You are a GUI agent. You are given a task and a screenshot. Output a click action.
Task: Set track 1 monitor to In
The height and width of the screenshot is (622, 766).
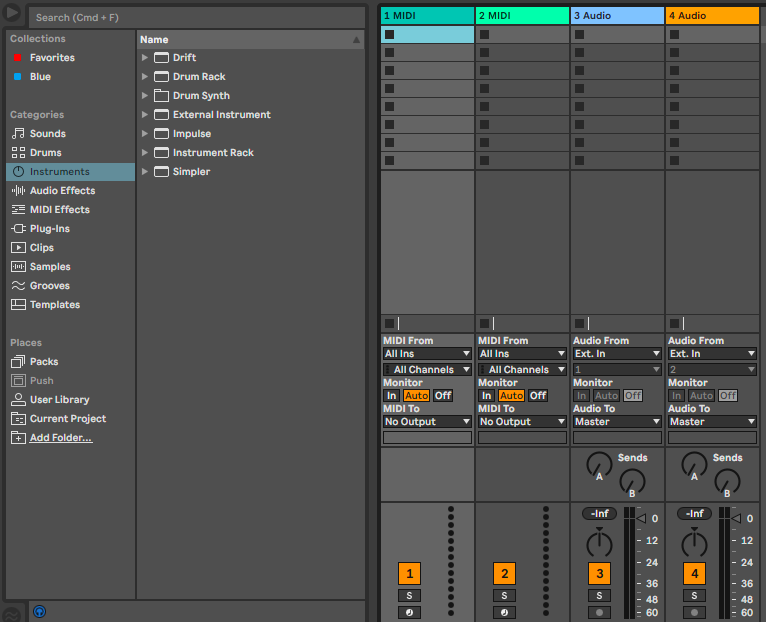click(x=392, y=396)
